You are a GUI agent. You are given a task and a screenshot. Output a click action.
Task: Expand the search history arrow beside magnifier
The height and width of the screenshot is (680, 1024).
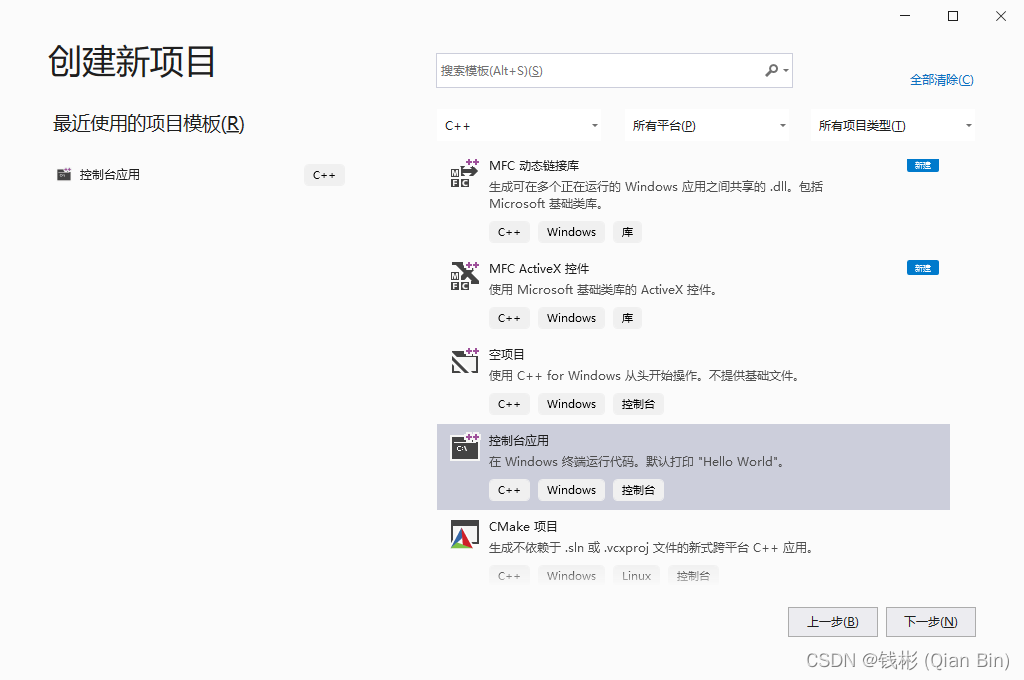click(786, 71)
